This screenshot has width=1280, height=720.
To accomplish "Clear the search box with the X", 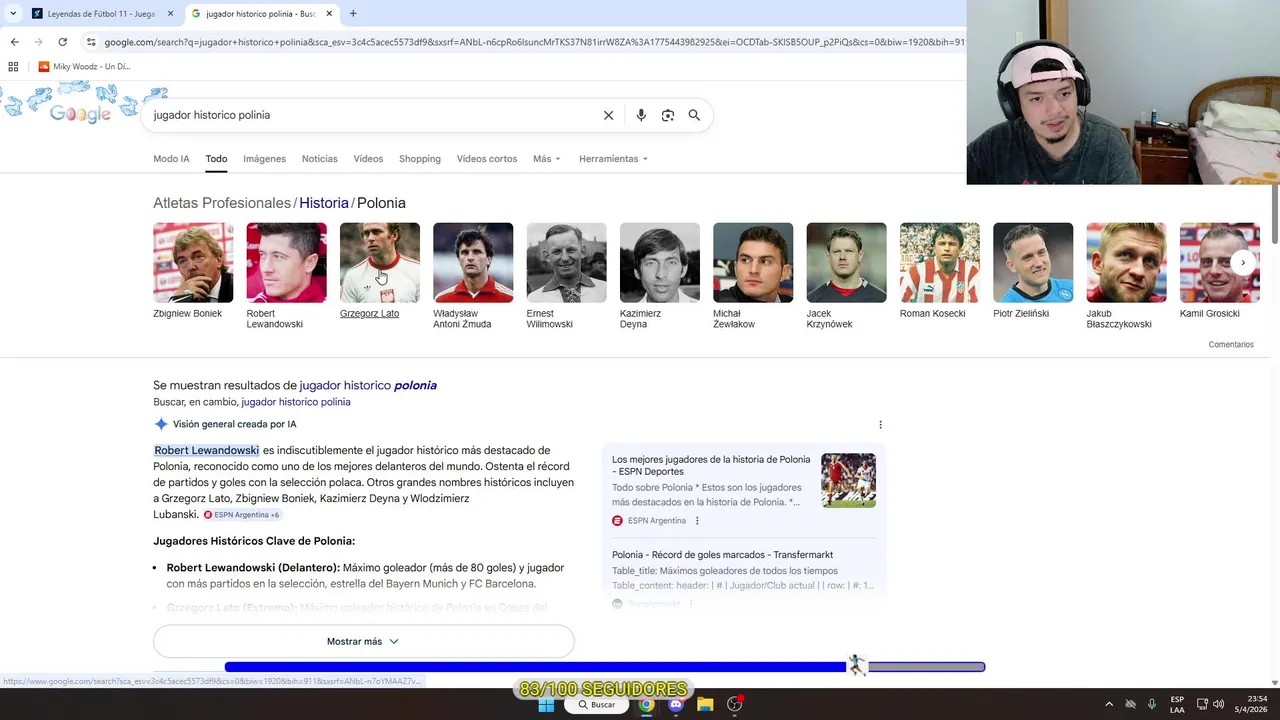I will 608,115.
